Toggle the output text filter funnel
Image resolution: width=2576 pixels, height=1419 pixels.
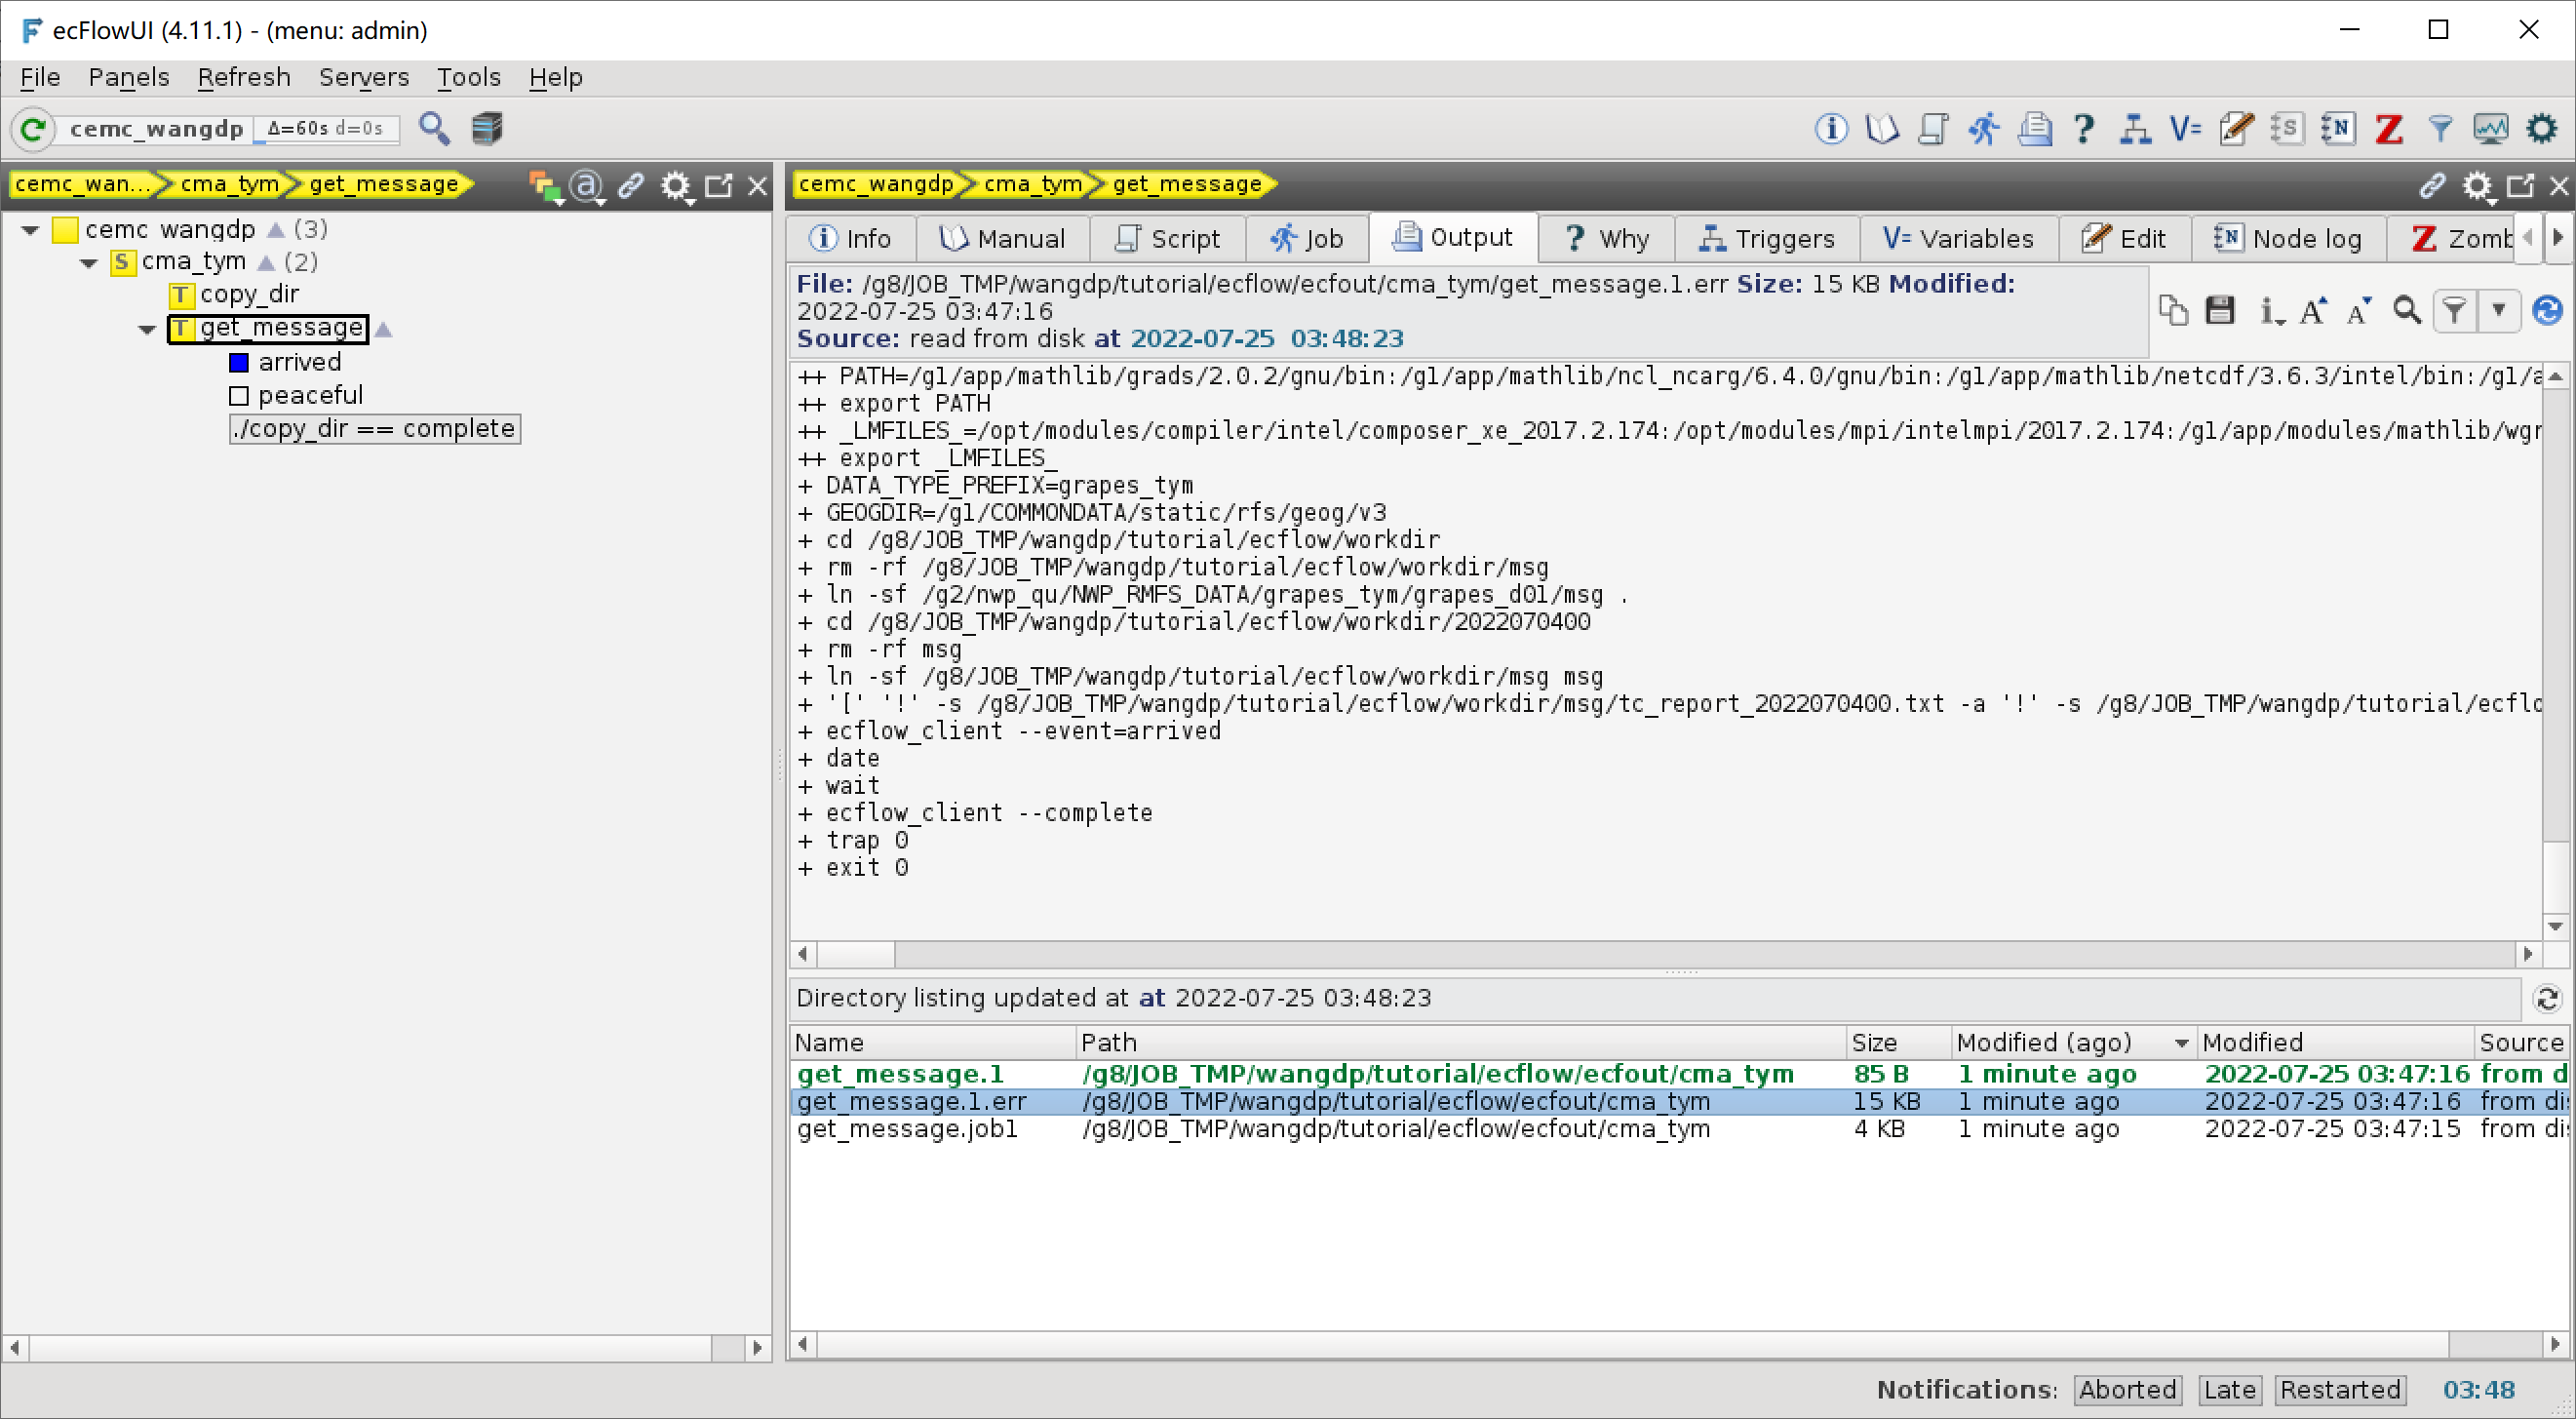pyautogui.click(x=2454, y=311)
